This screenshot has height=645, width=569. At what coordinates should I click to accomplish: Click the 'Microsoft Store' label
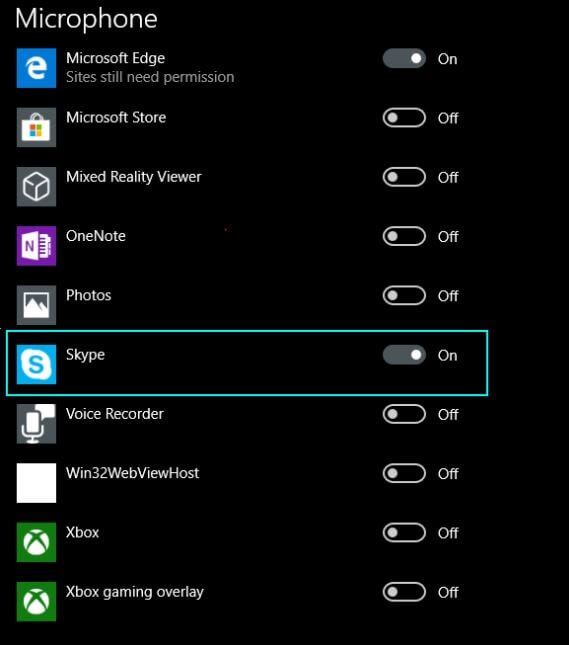point(116,117)
